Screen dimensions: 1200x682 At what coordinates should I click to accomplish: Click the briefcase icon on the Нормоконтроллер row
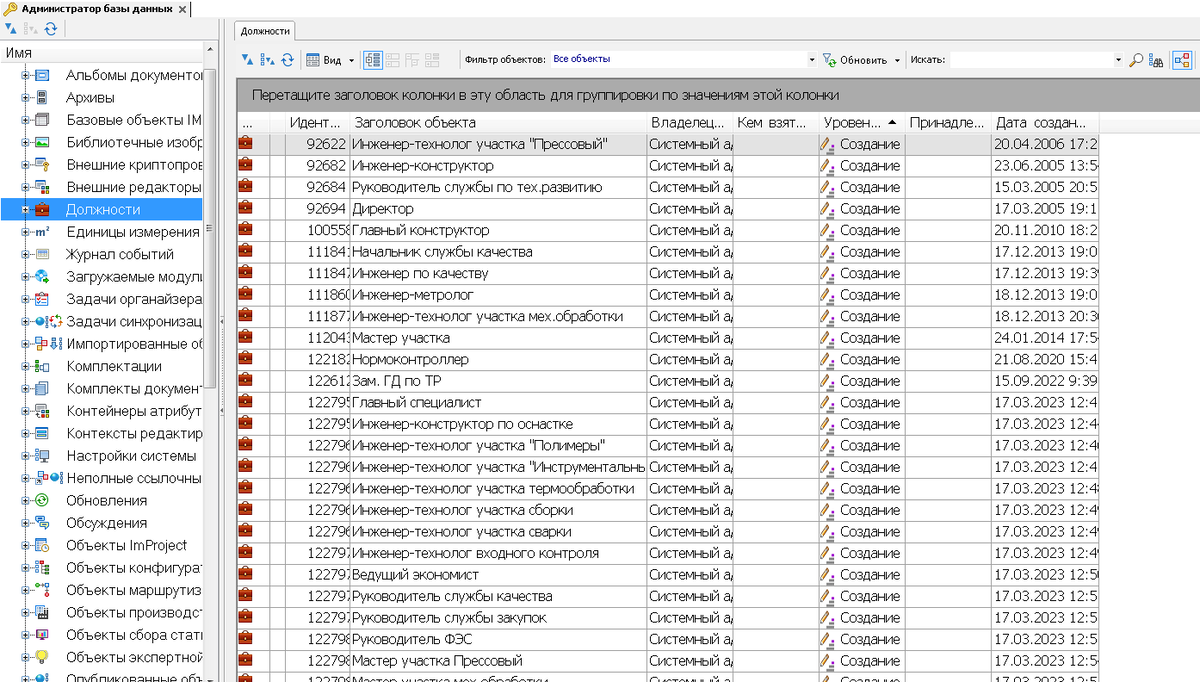(x=245, y=359)
